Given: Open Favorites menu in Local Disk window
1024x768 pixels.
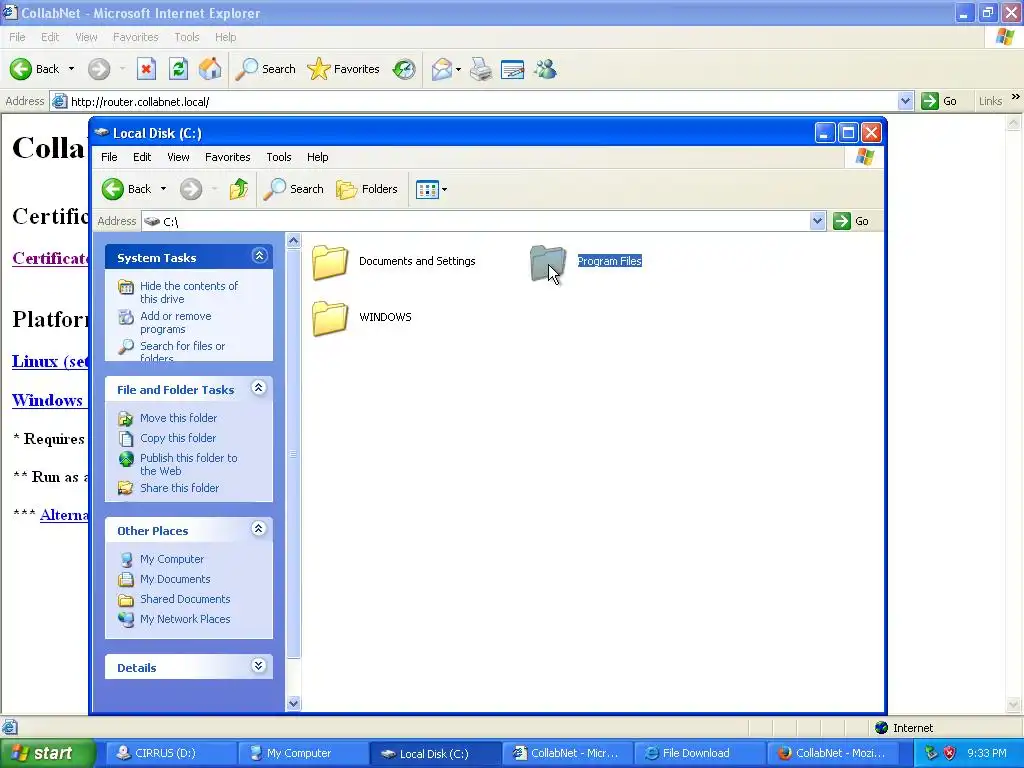Looking at the screenshot, I should (227, 157).
